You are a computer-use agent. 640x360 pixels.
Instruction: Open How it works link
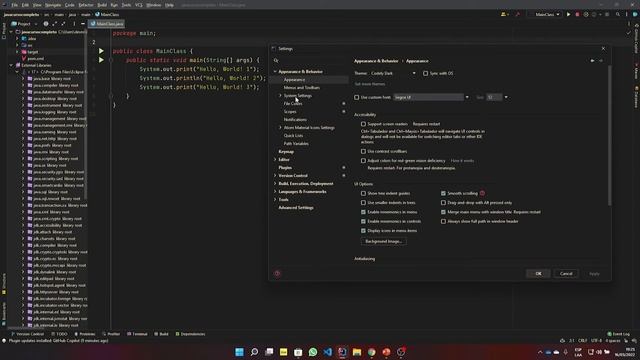pyautogui.click(x=462, y=161)
